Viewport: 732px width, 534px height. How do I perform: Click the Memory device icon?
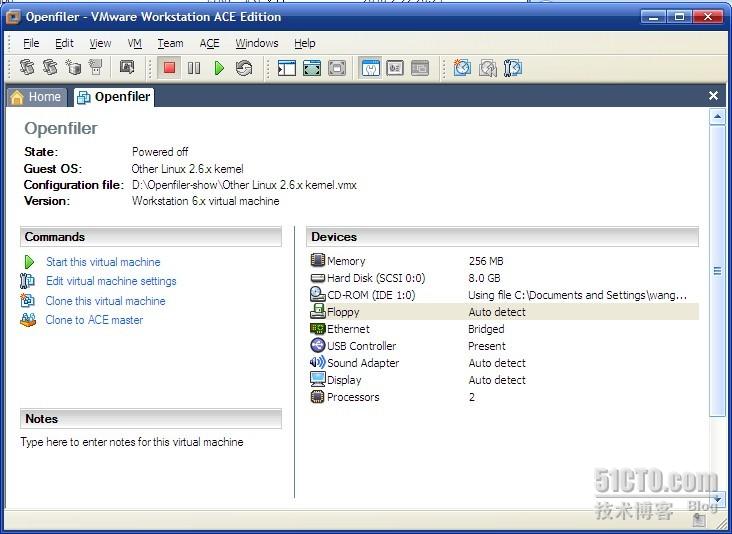click(317, 260)
